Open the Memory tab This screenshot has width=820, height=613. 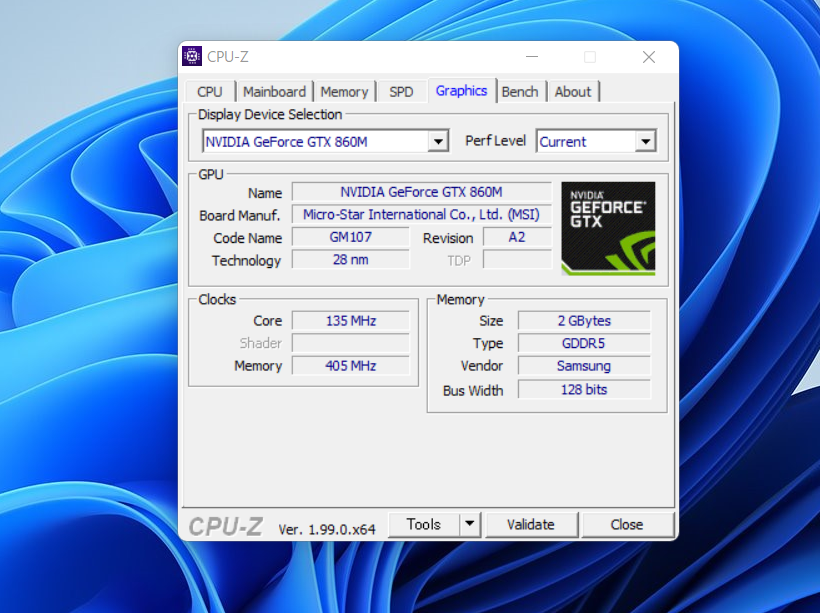click(x=344, y=91)
